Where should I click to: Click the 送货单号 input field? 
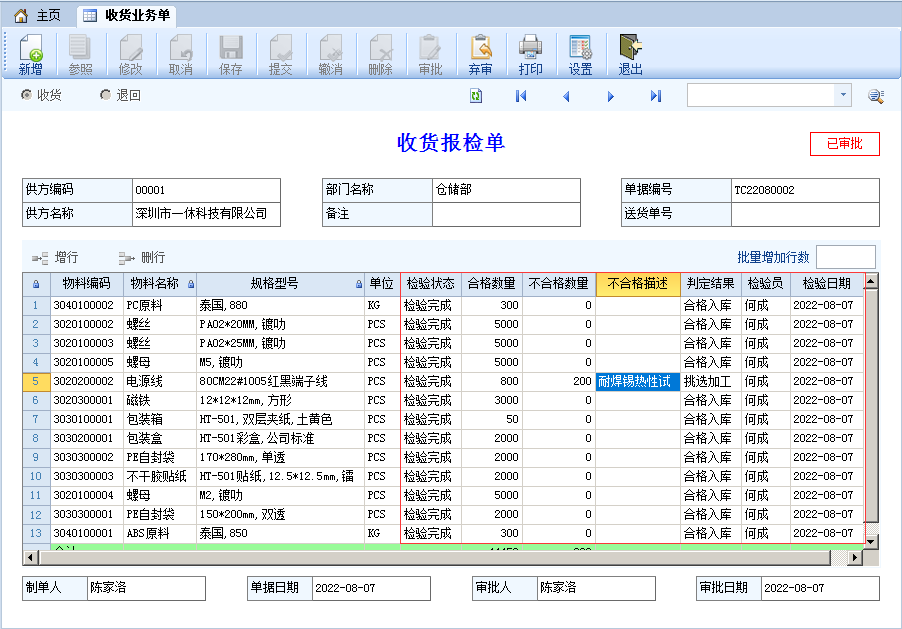[x=805, y=214]
